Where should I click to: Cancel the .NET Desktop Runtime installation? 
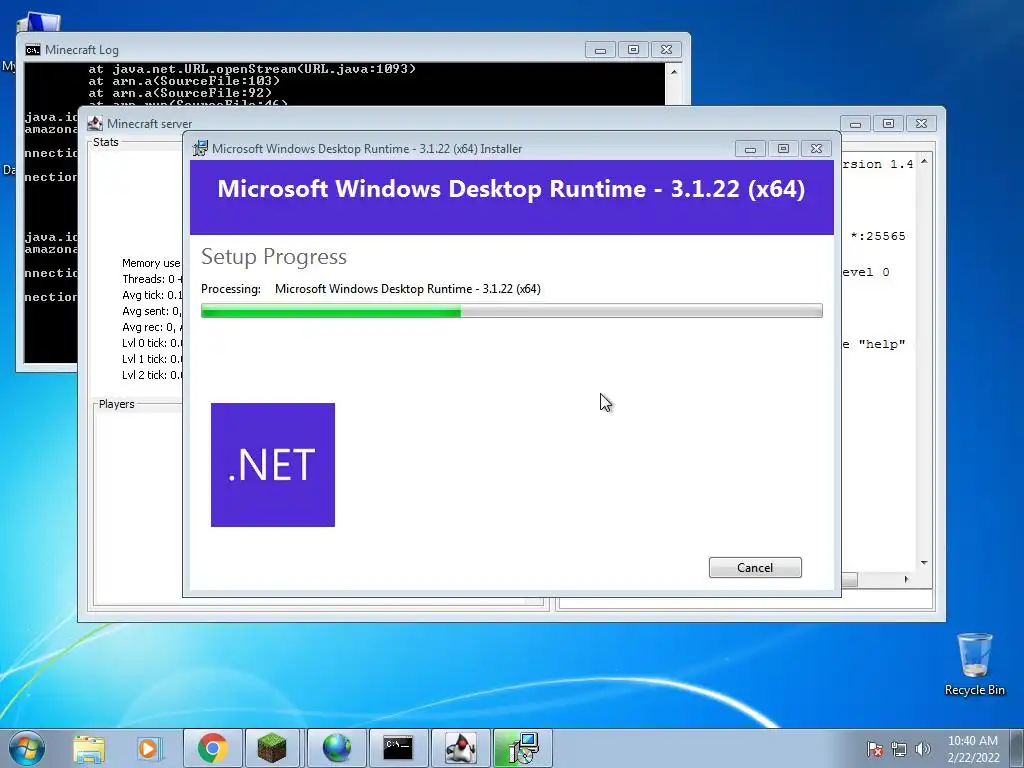pyautogui.click(x=755, y=568)
